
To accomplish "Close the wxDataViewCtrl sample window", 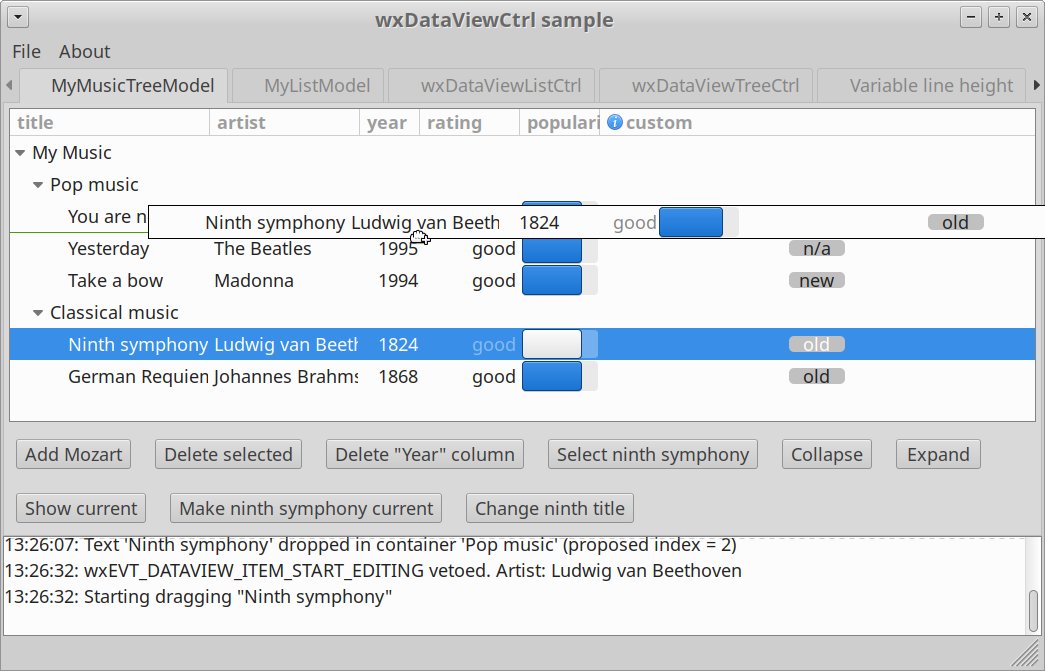I will point(1026,17).
